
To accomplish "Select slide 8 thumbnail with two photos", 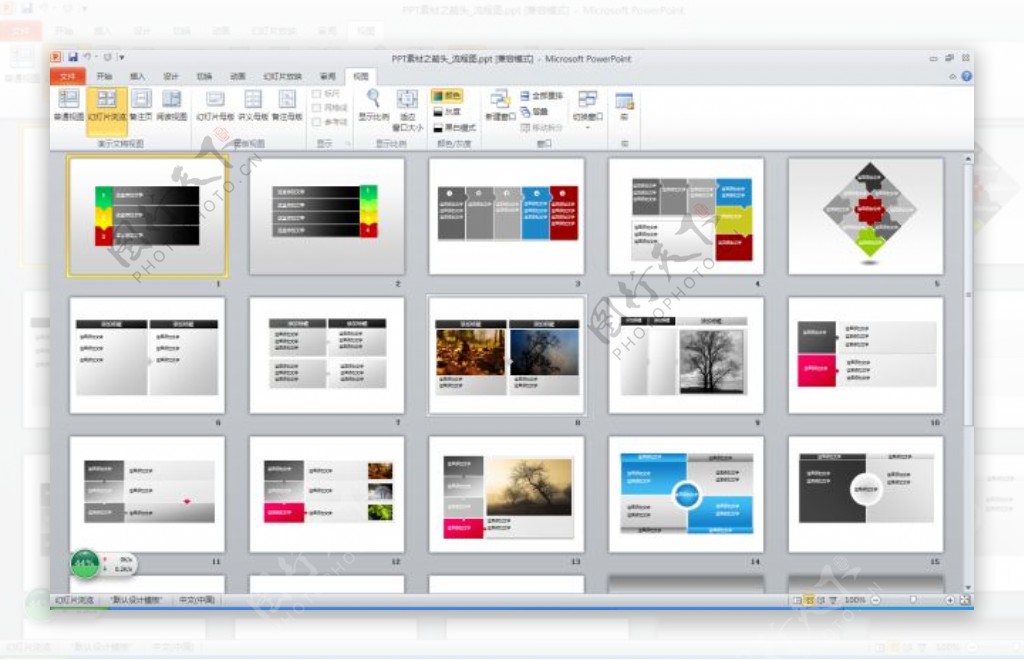I will 507,355.
